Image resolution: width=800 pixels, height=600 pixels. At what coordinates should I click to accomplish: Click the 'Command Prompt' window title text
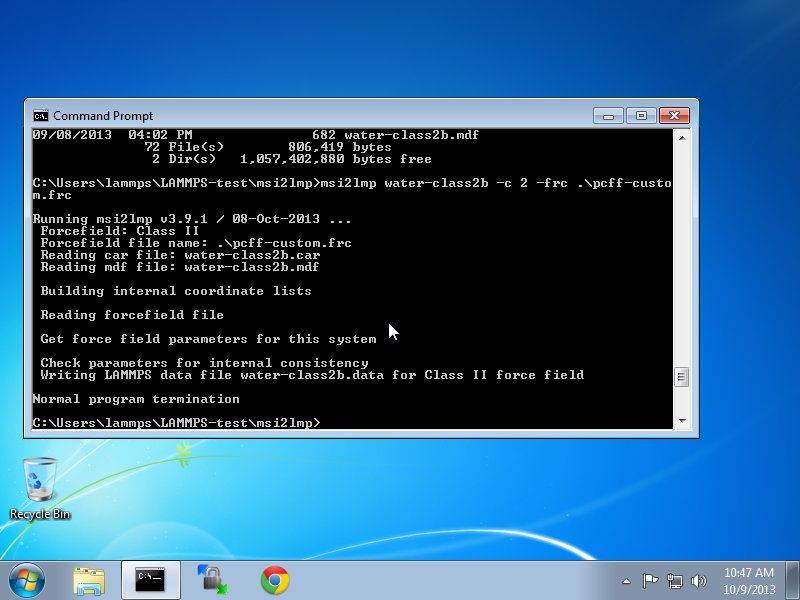tap(103, 116)
